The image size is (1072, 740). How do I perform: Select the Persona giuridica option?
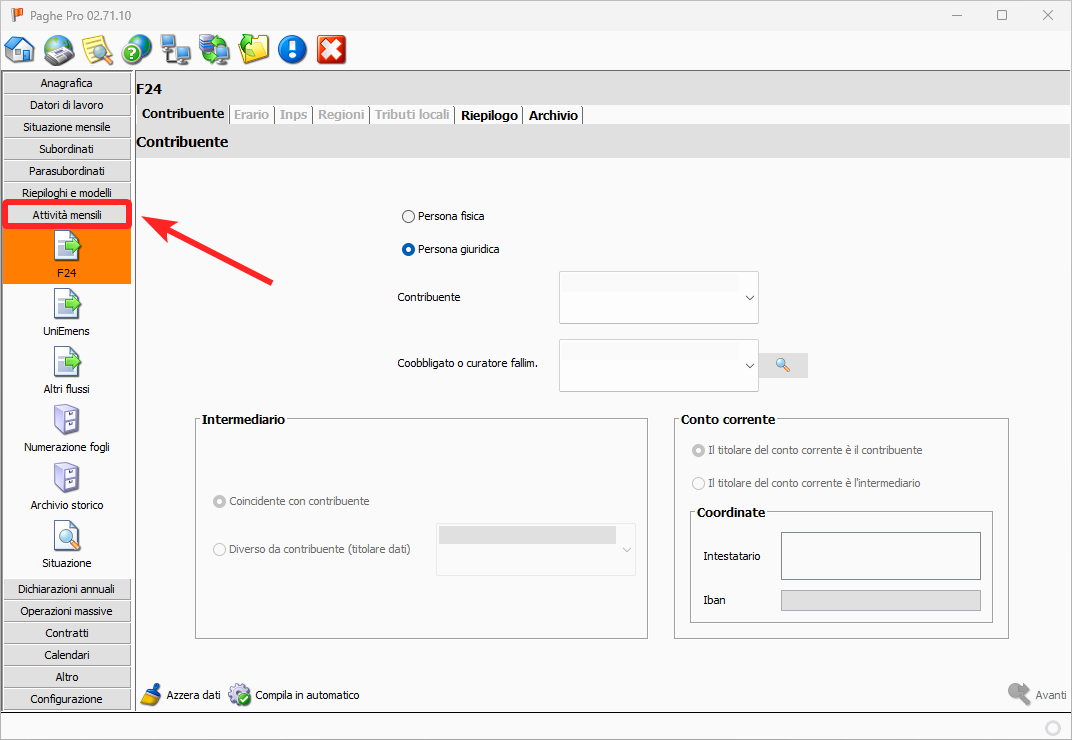point(408,249)
